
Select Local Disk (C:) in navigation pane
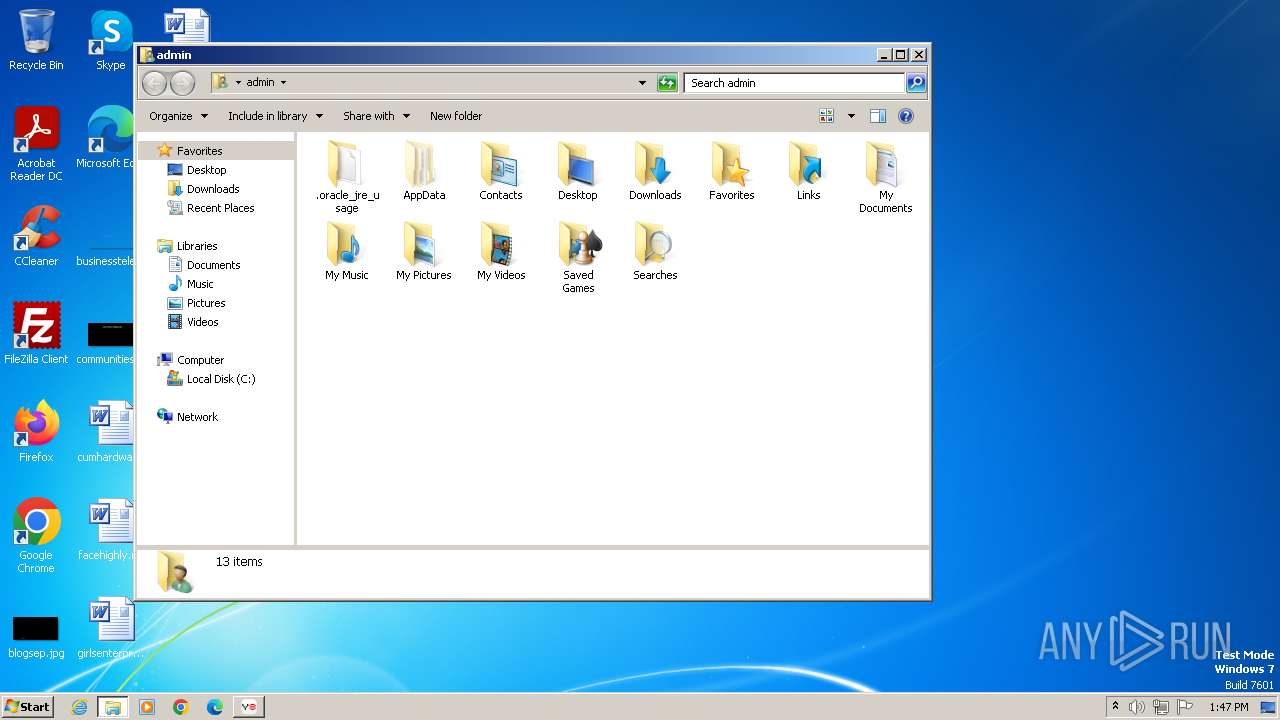click(x=220, y=379)
